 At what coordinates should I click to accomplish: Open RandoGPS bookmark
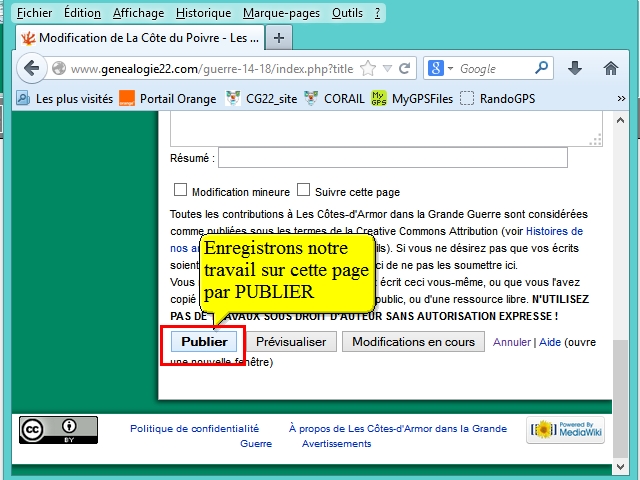point(497,99)
